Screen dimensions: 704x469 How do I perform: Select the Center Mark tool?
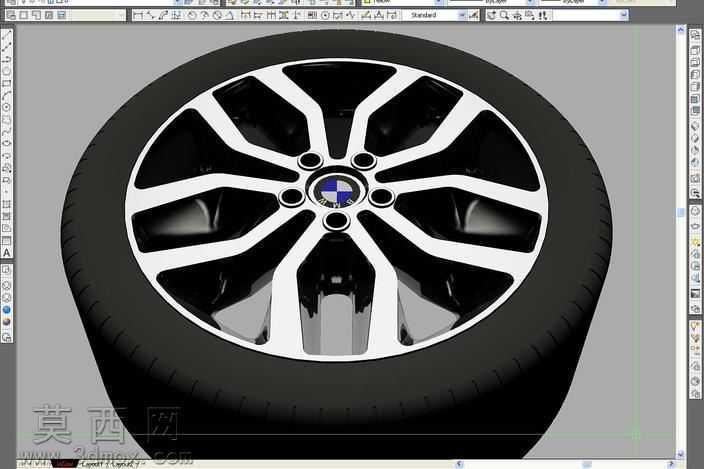pyautogui.click(x=326, y=16)
